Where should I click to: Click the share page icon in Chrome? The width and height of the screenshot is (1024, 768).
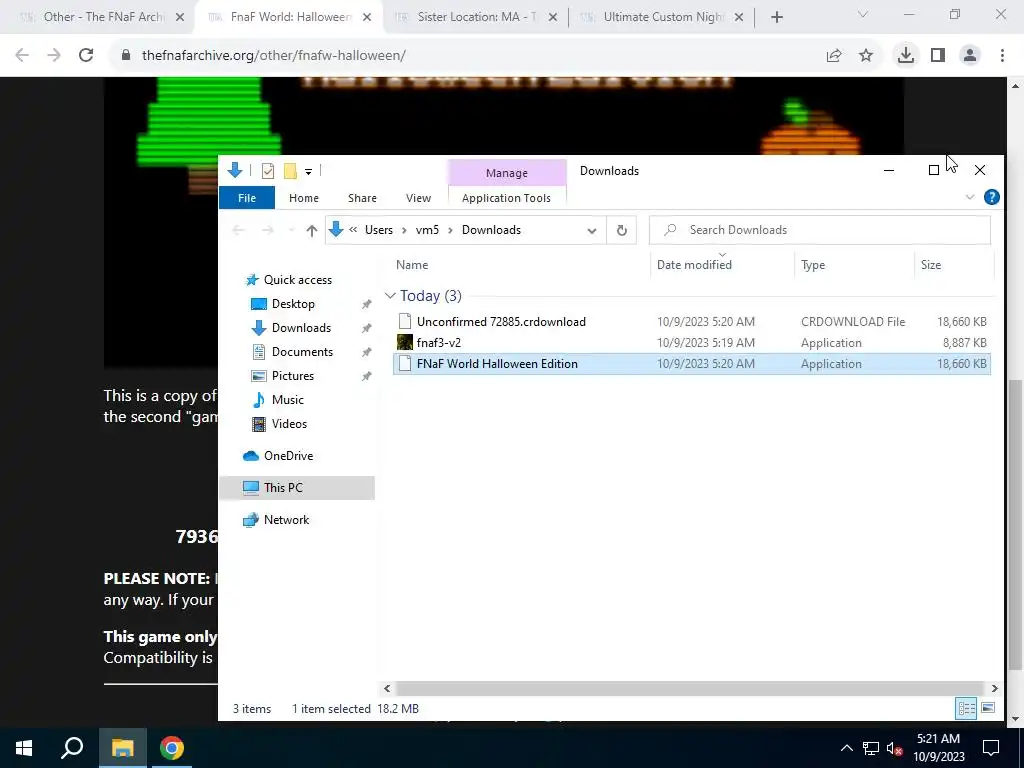834,56
